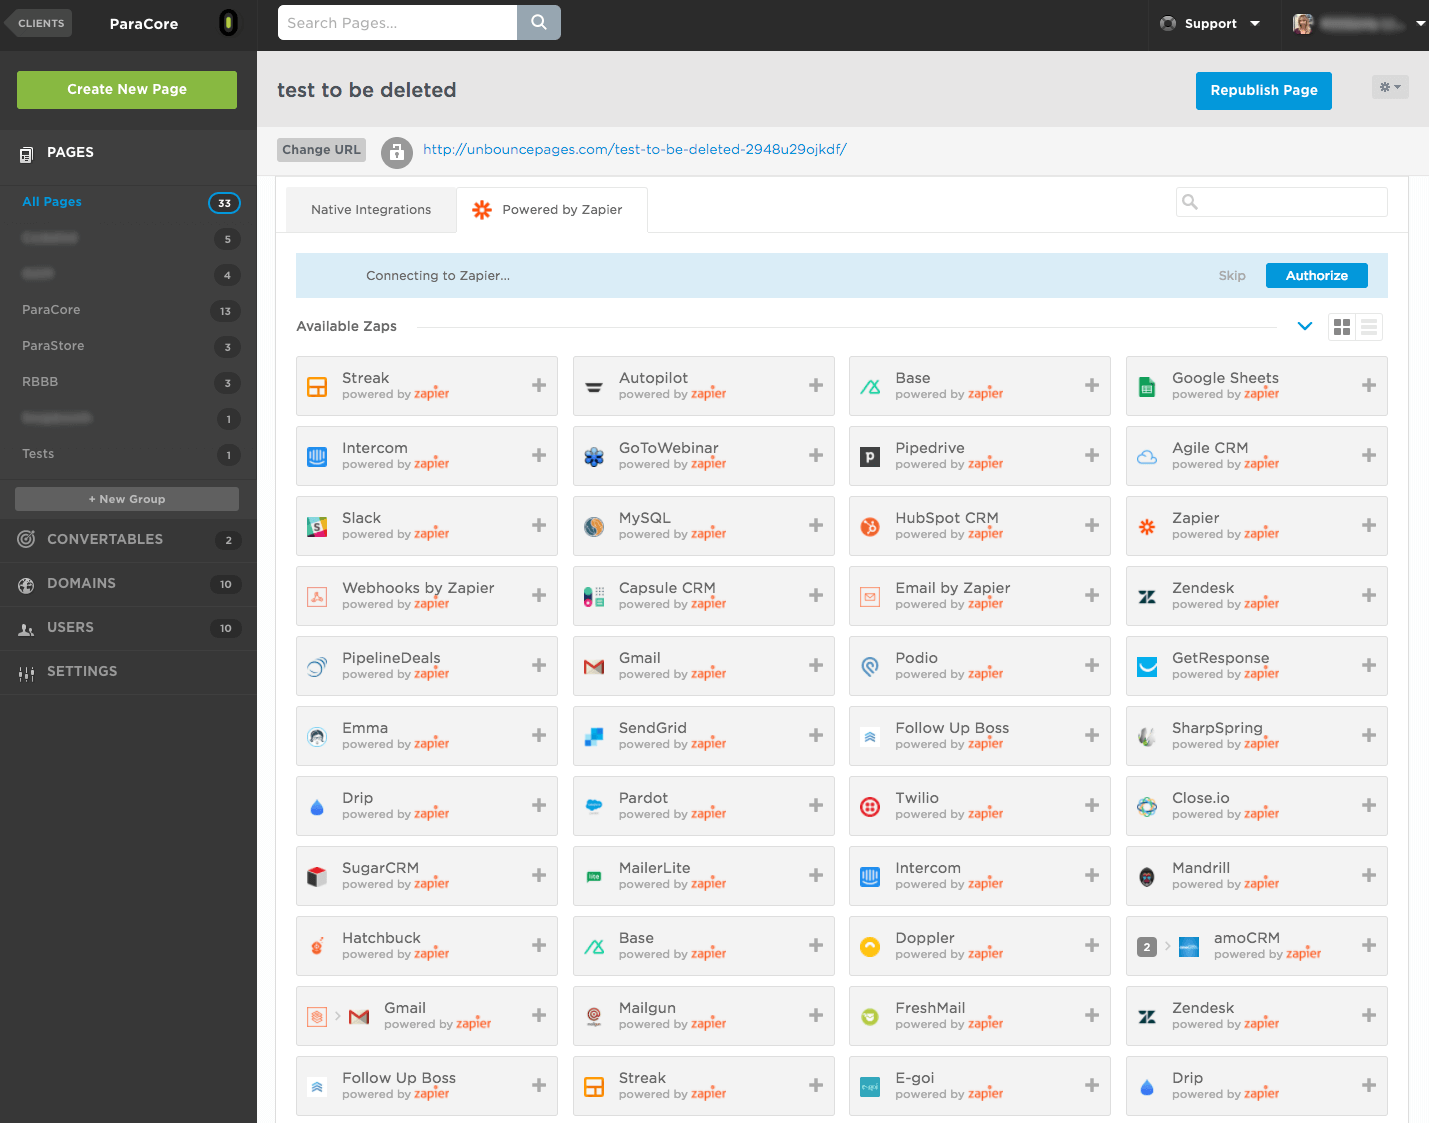The image size is (1429, 1123).
Task: Open the Support dropdown menu
Action: click(x=1211, y=23)
